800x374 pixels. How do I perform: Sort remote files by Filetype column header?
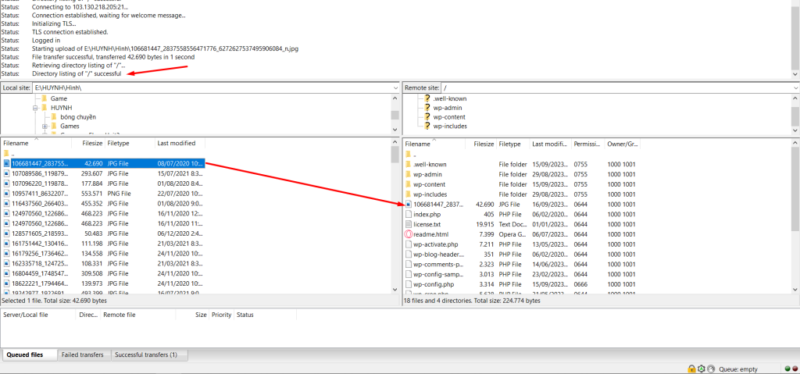coord(513,144)
